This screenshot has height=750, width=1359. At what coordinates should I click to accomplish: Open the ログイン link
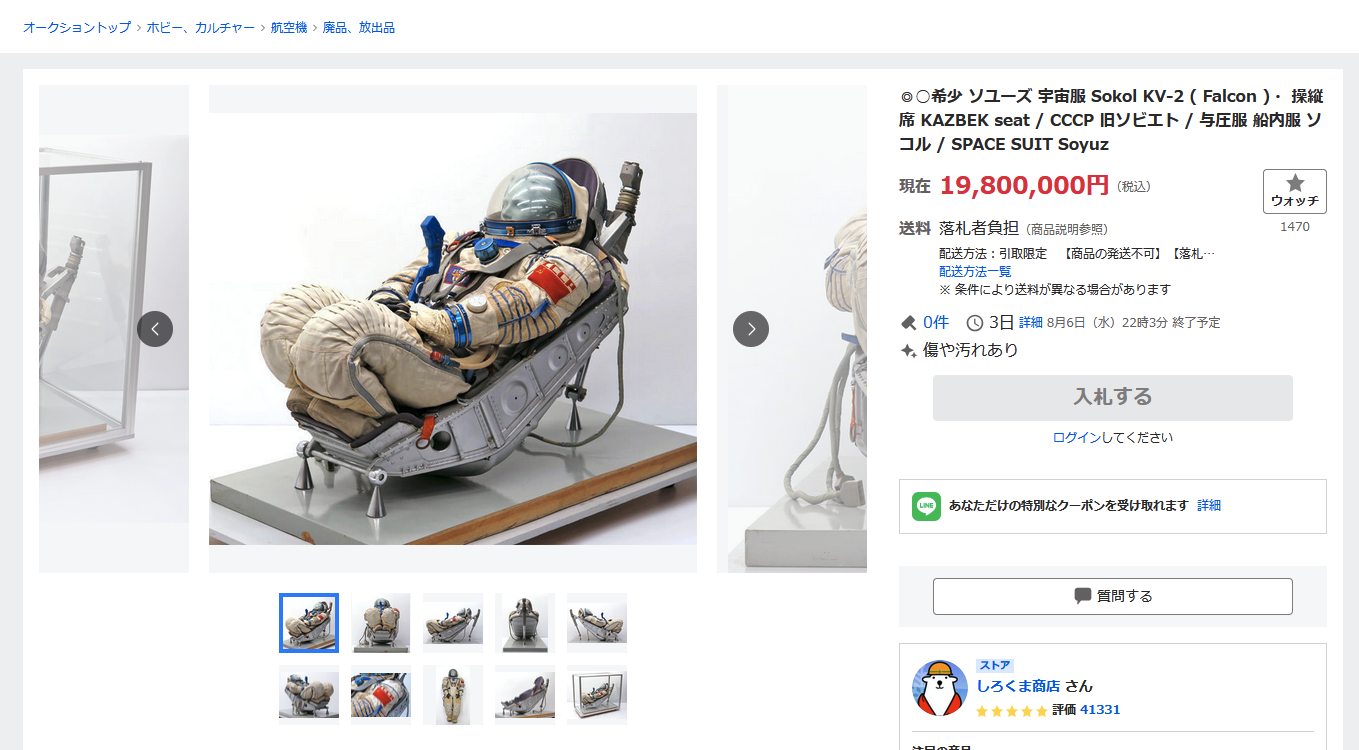pos(1077,438)
